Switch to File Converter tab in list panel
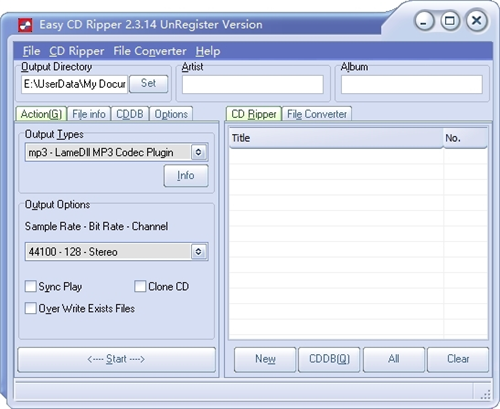Image resolution: width=500 pixels, height=409 pixels. pyautogui.click(x=317, y=114)
